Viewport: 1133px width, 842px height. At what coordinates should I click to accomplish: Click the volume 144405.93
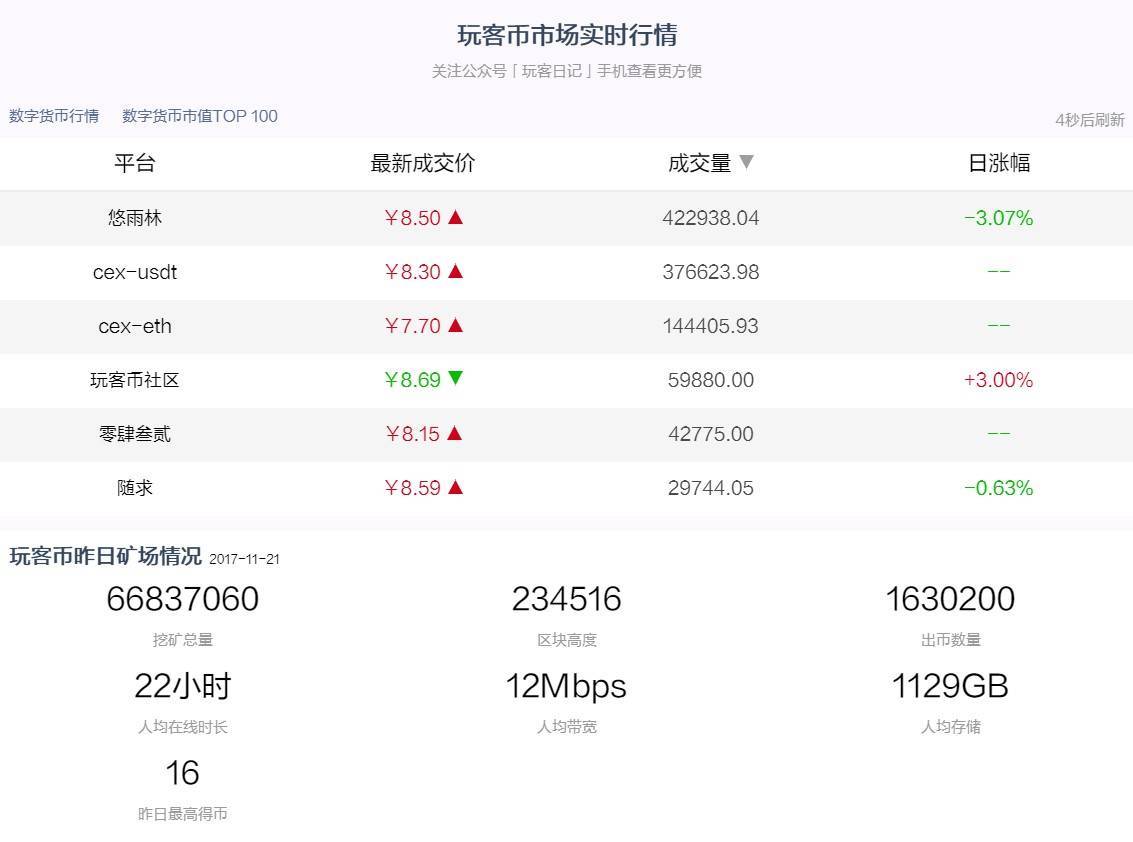(711, 326)
